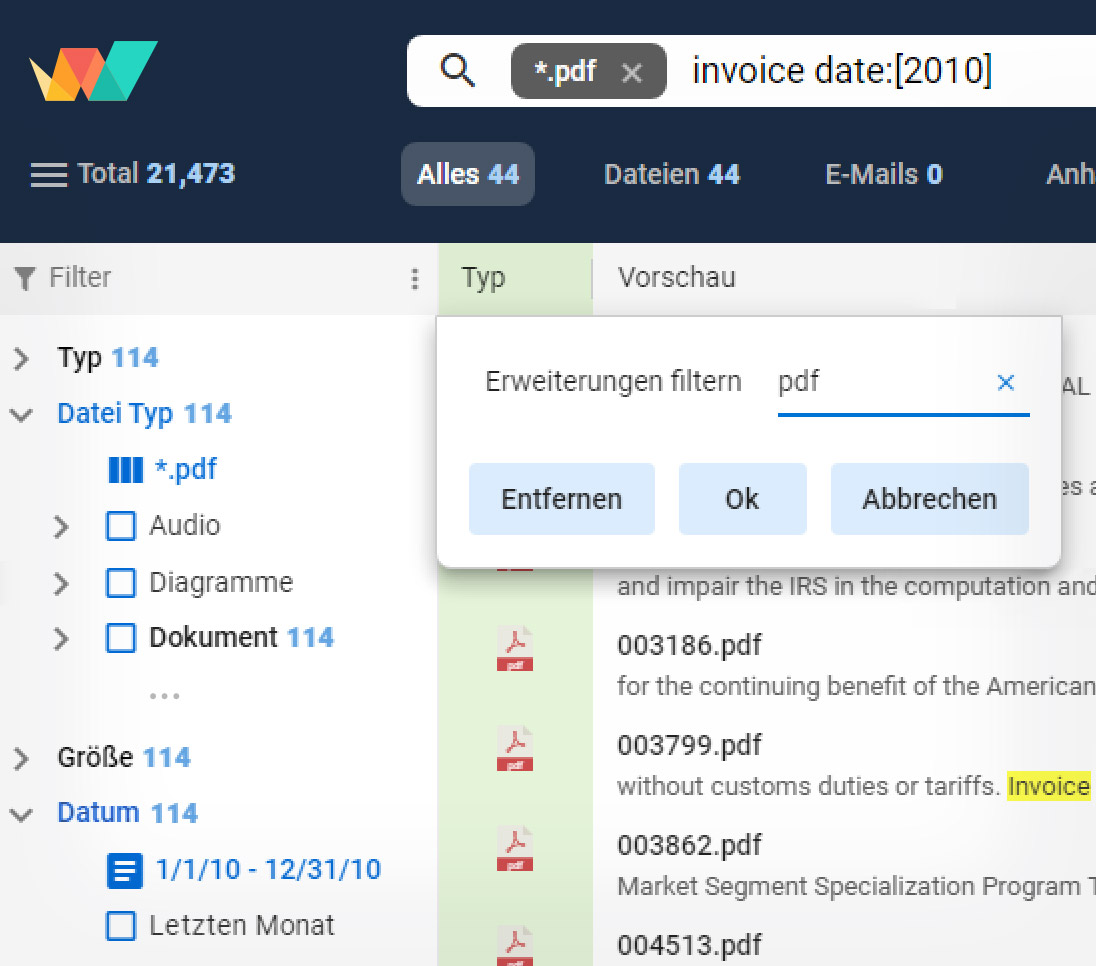
Task: Click the filter funnel icon
Action: click(24, 278)
